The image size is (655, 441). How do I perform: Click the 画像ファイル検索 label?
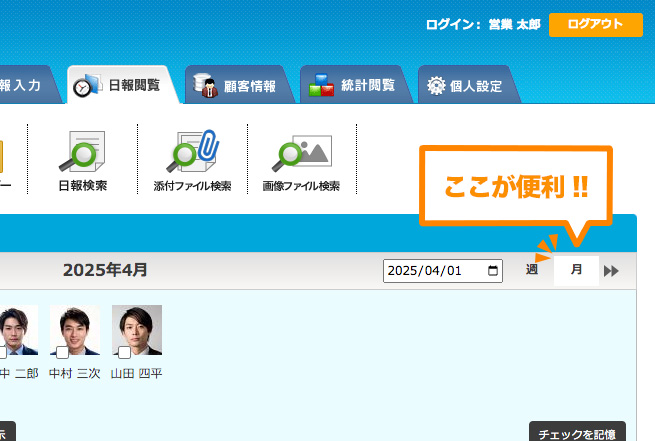(x=301, y=186)
